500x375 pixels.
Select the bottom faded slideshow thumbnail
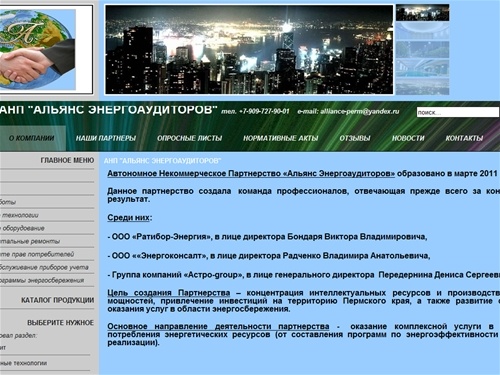tap(422, 86)
